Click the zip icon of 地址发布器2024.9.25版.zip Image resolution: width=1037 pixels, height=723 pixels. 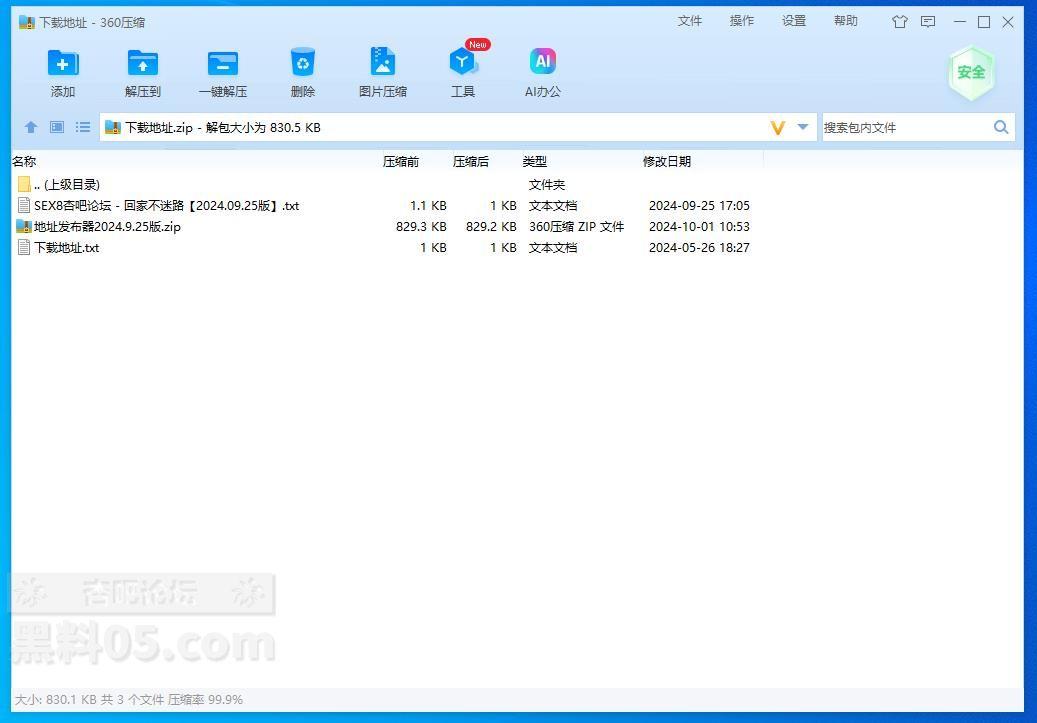pyautogui.click(x=24, y=226)
